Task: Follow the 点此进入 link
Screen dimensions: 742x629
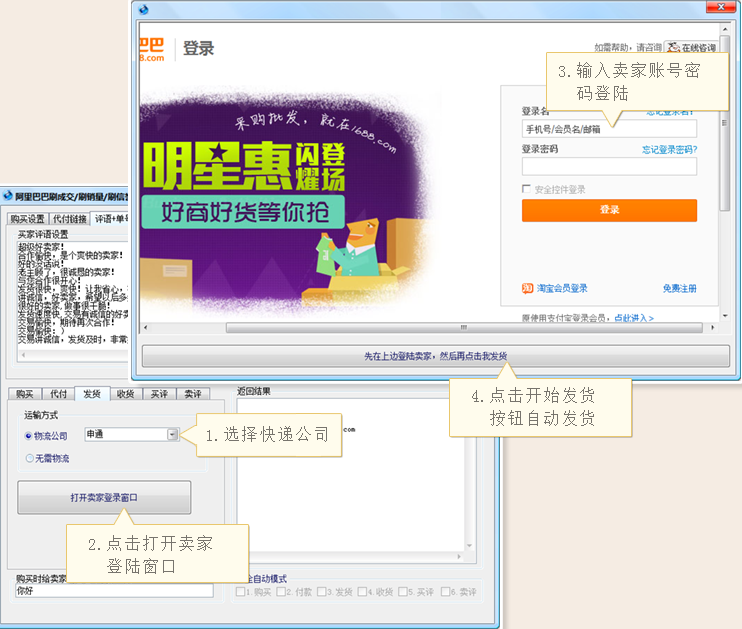Action: 634,318
